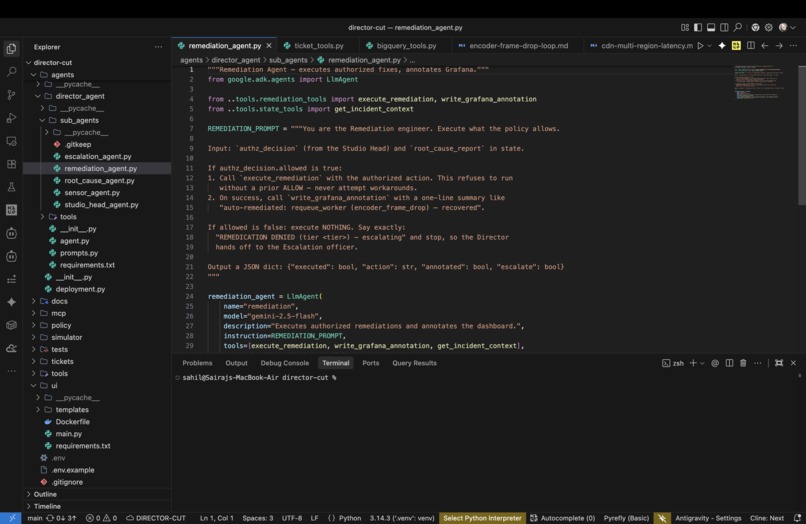Open run options dropdown arrow

click(x=709, y=46)
